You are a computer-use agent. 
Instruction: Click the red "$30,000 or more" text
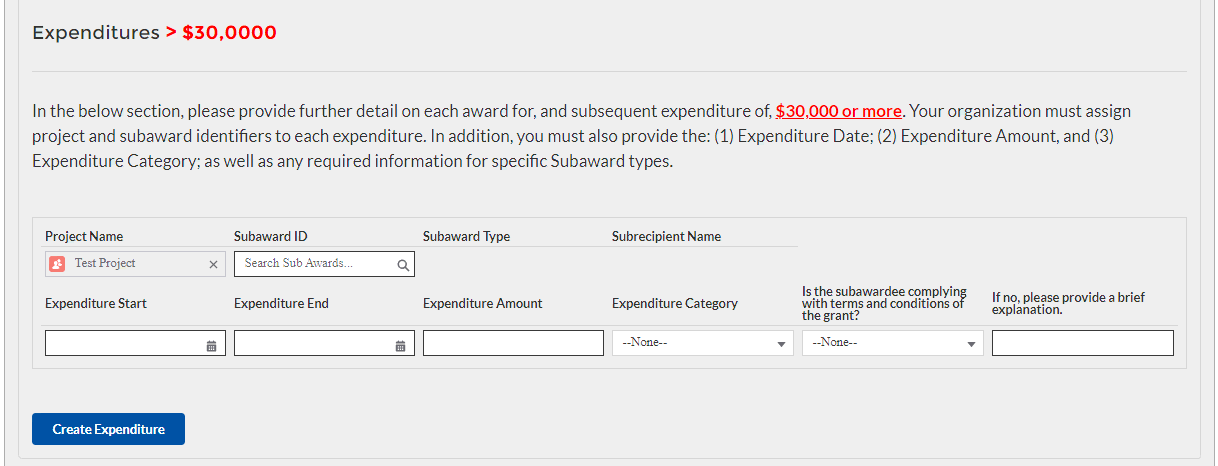[x=838, y=111]
